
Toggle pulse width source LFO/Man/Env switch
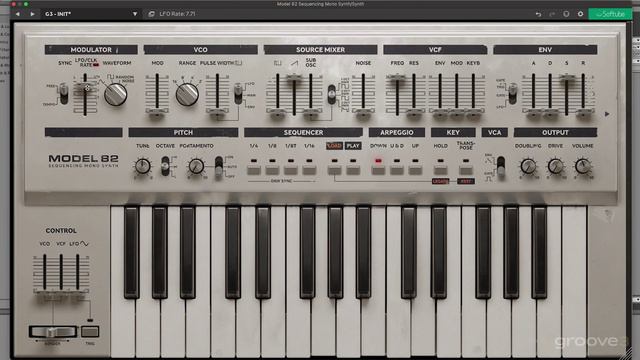(238, 93)
